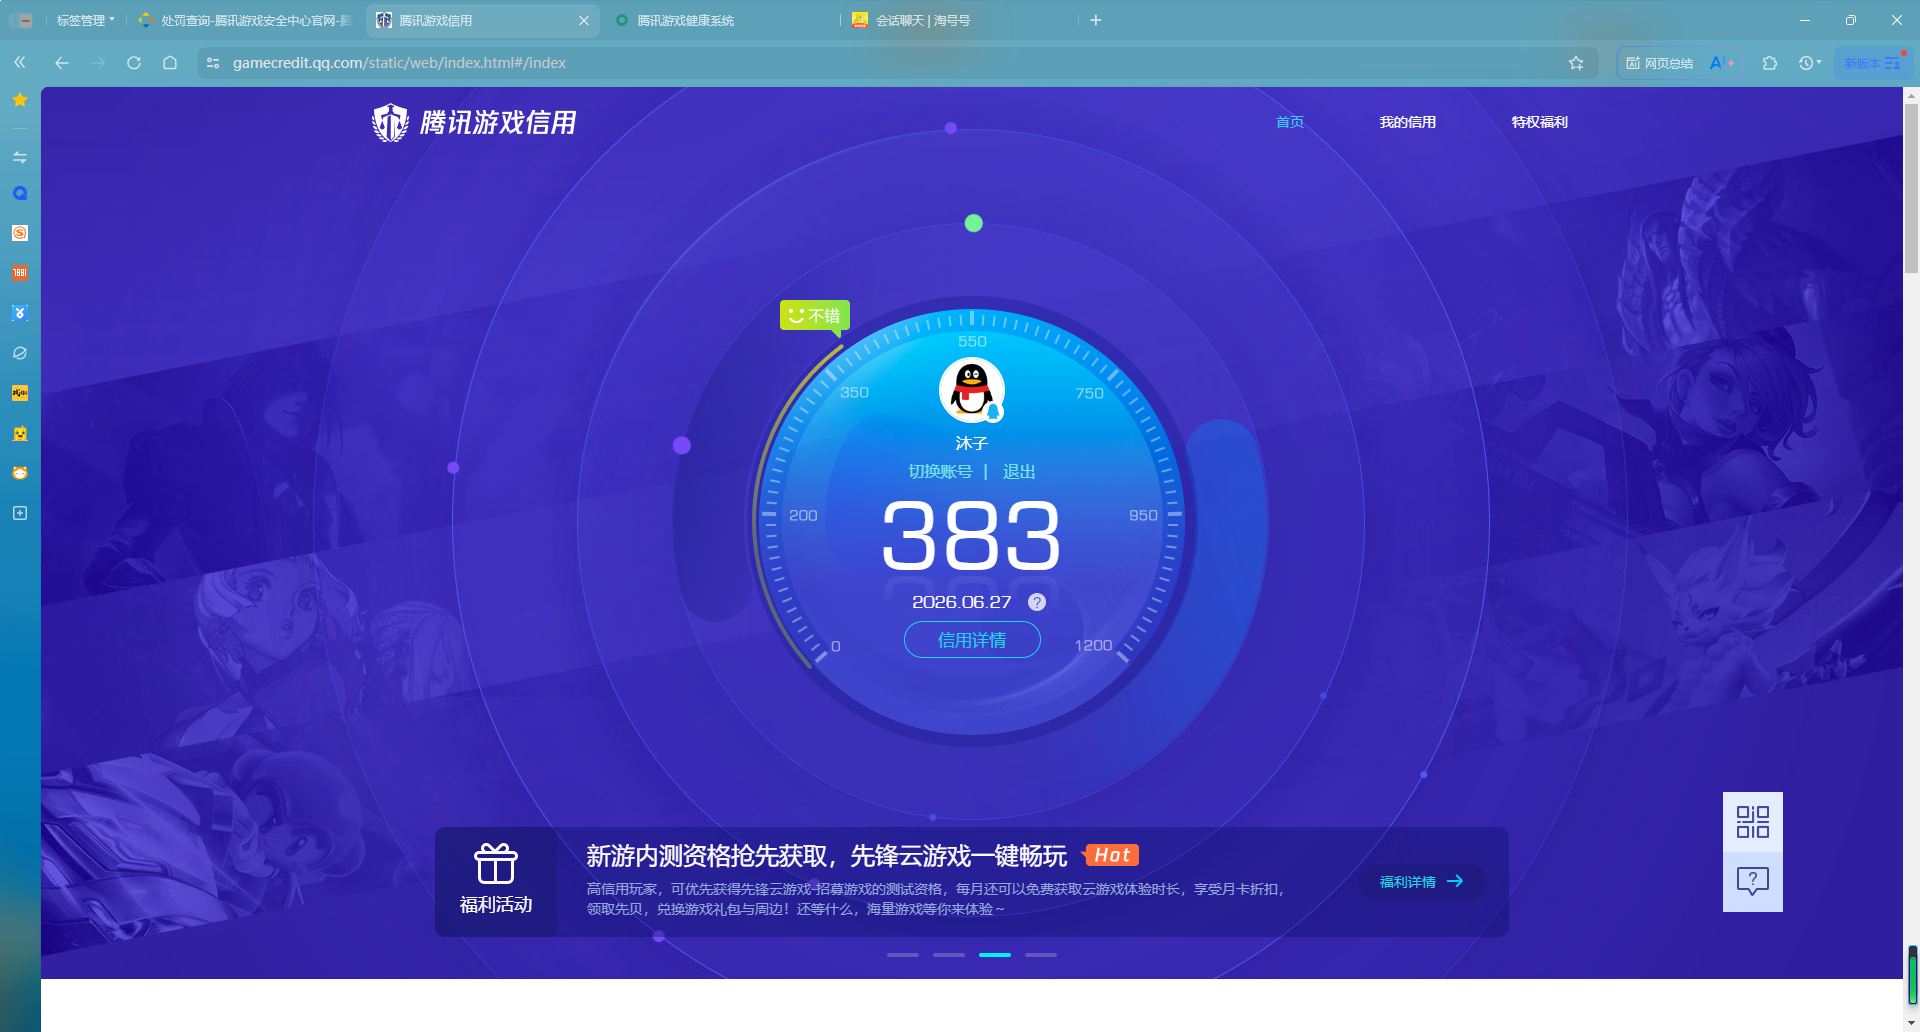The width and height of the screenshot is (1920, 1032).
Task: Open the feedback question bubble button
Action: (x=1753, y=882)
